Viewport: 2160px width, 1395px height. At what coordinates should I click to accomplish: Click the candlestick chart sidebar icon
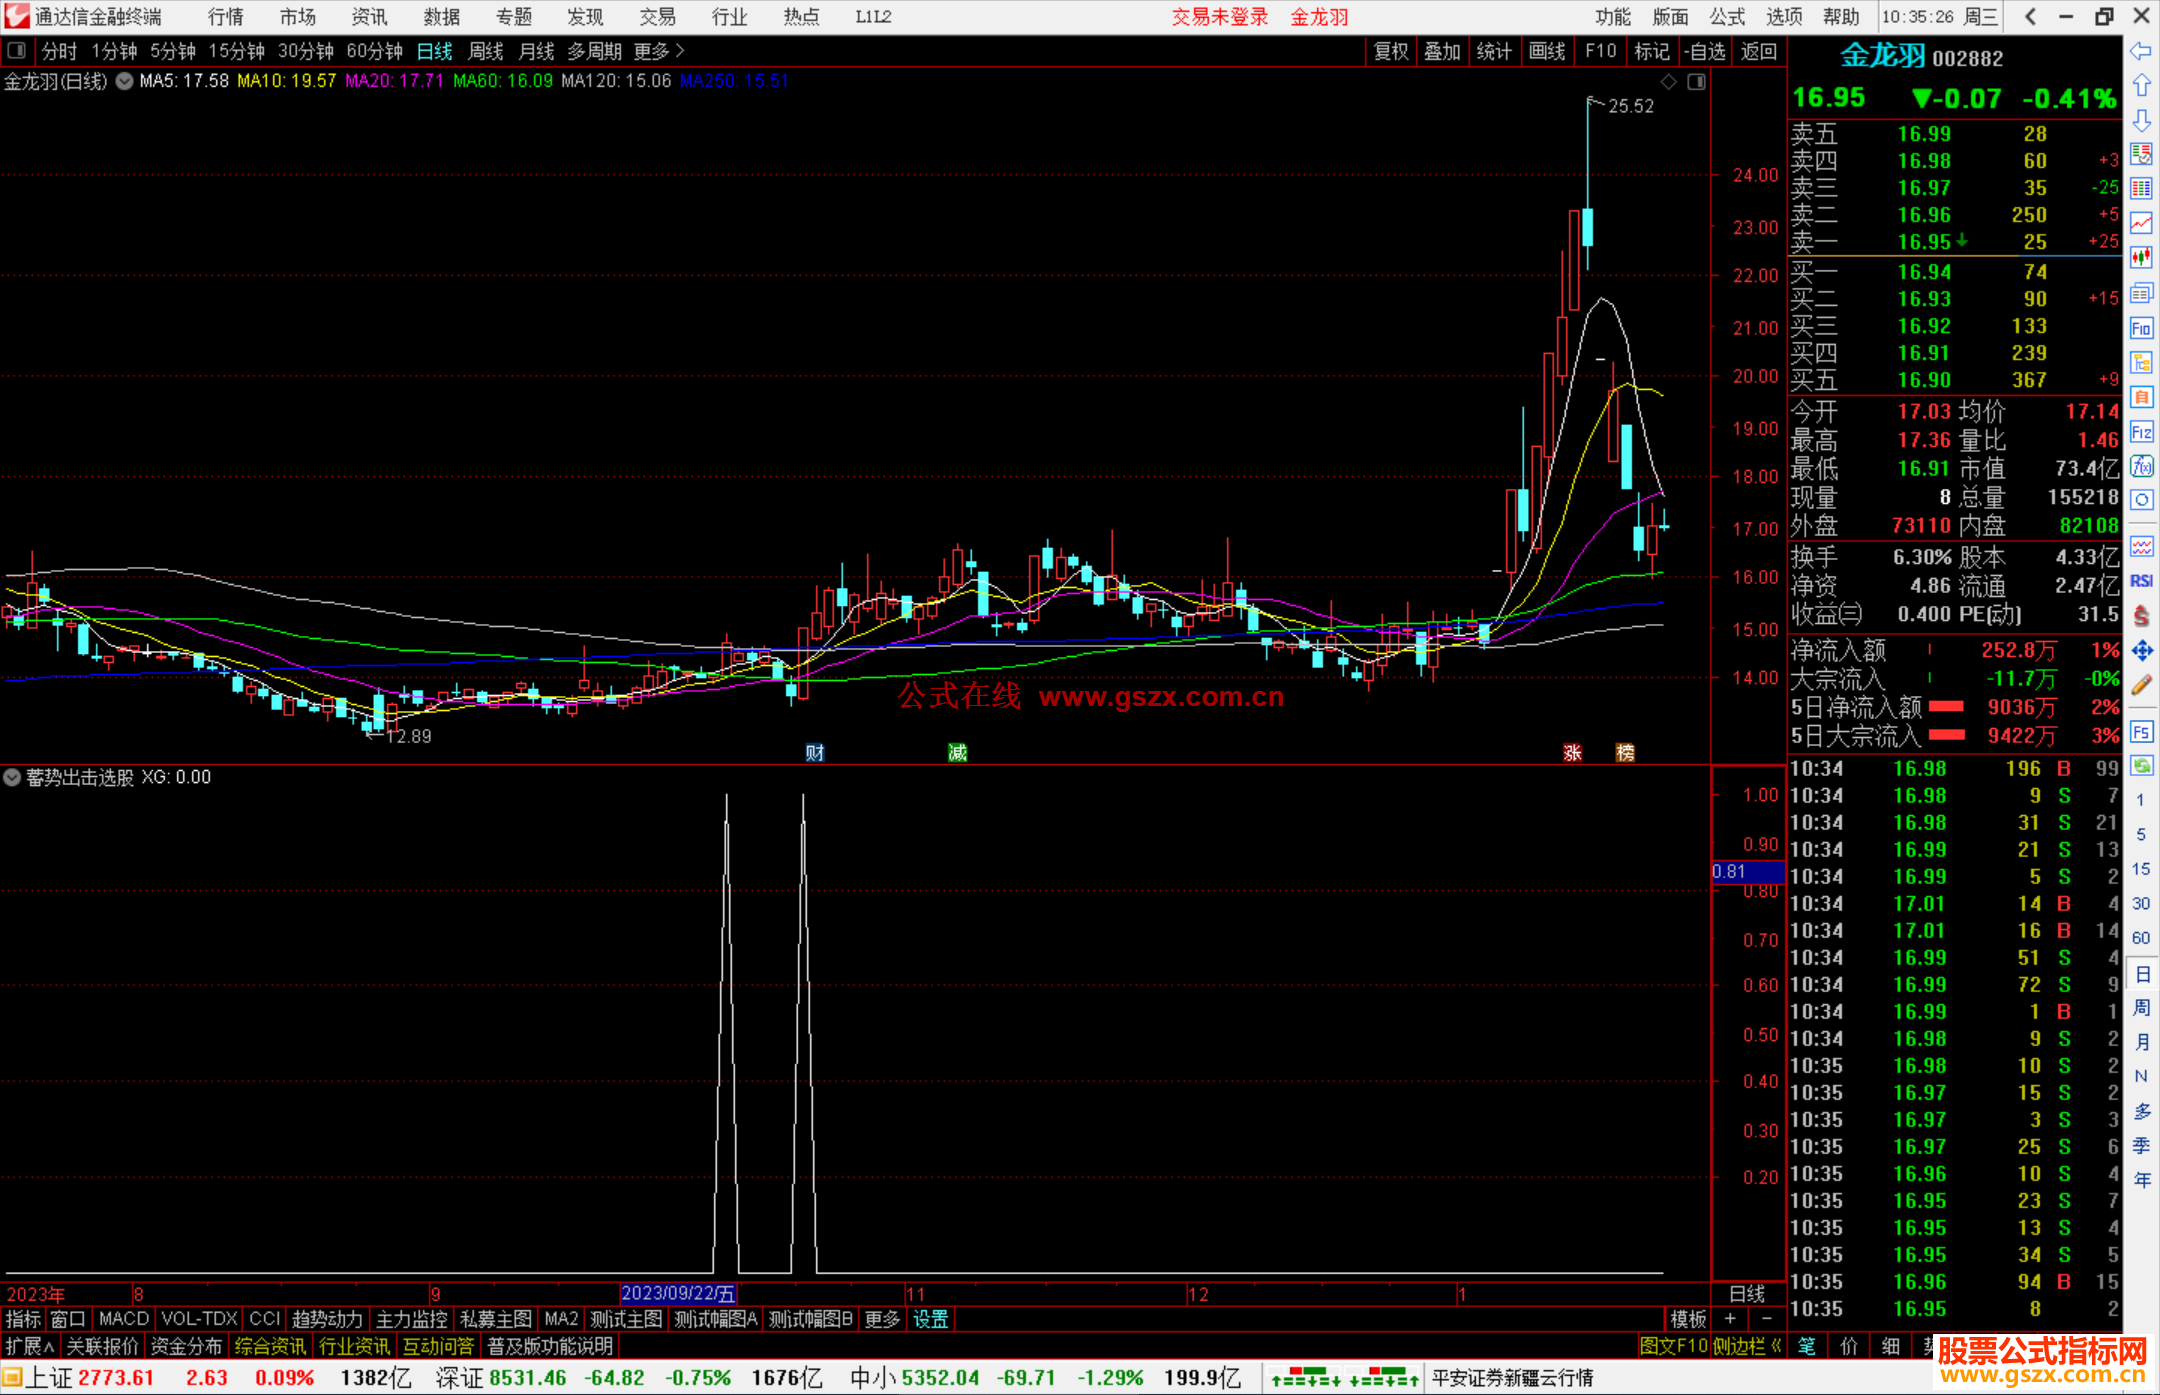coord(2141,258)
